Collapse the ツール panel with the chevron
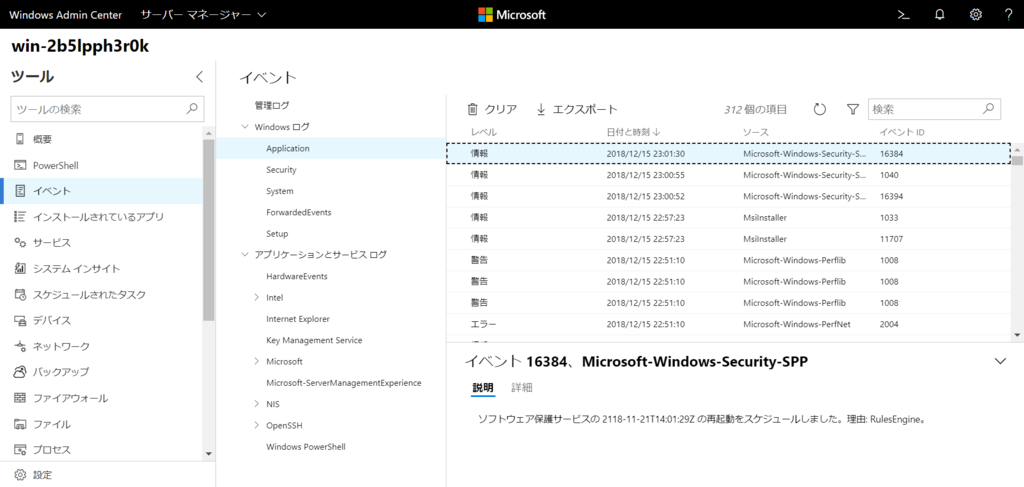 [200, 76]
